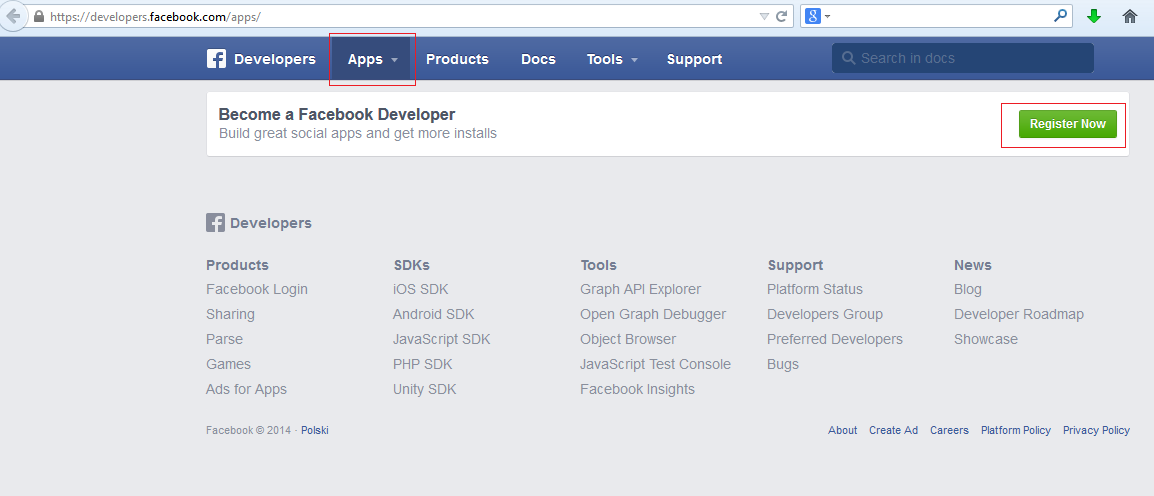
Task: Open the Sharing footer link
Action: pyautogui.click(x=230, y=314)
